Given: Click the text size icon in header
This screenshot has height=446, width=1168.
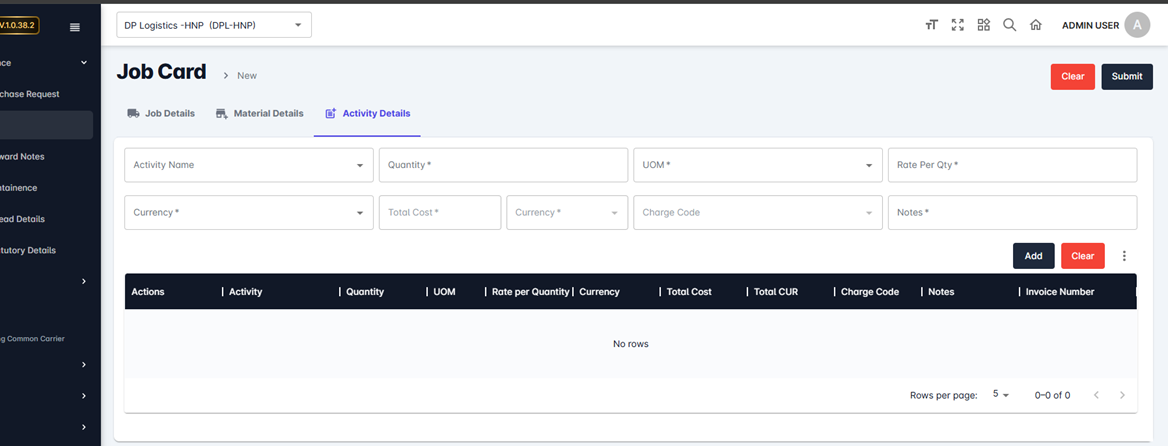Looking at the screenshot, I should (931, 25).
